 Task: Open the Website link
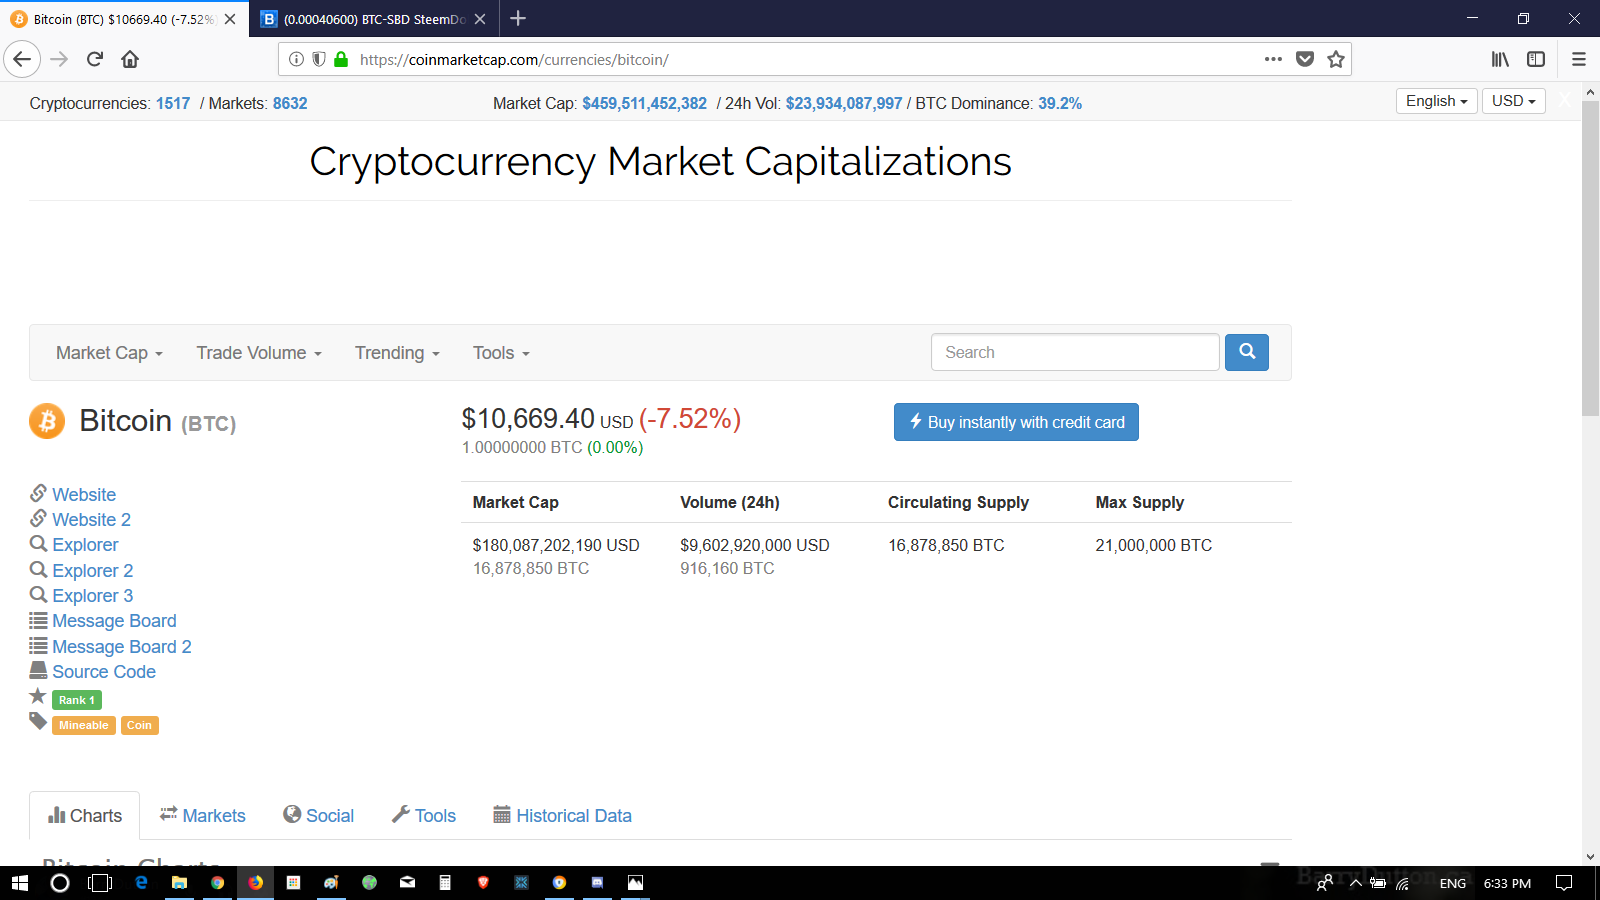pyautogui.click(x=84, y=495)
